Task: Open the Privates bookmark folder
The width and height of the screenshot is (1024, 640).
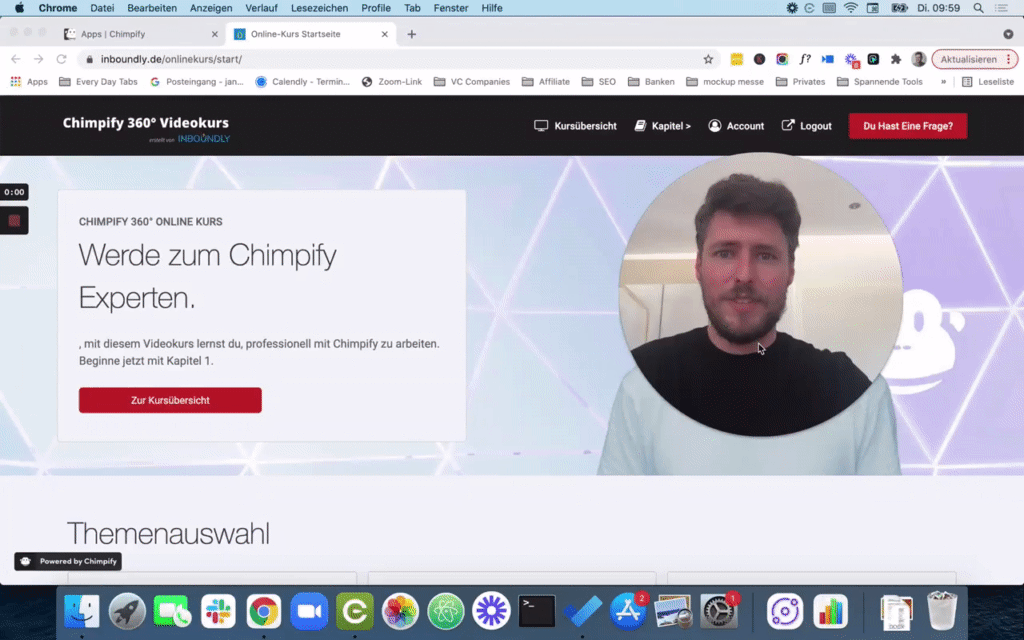Action: click(x=800, y=82)
